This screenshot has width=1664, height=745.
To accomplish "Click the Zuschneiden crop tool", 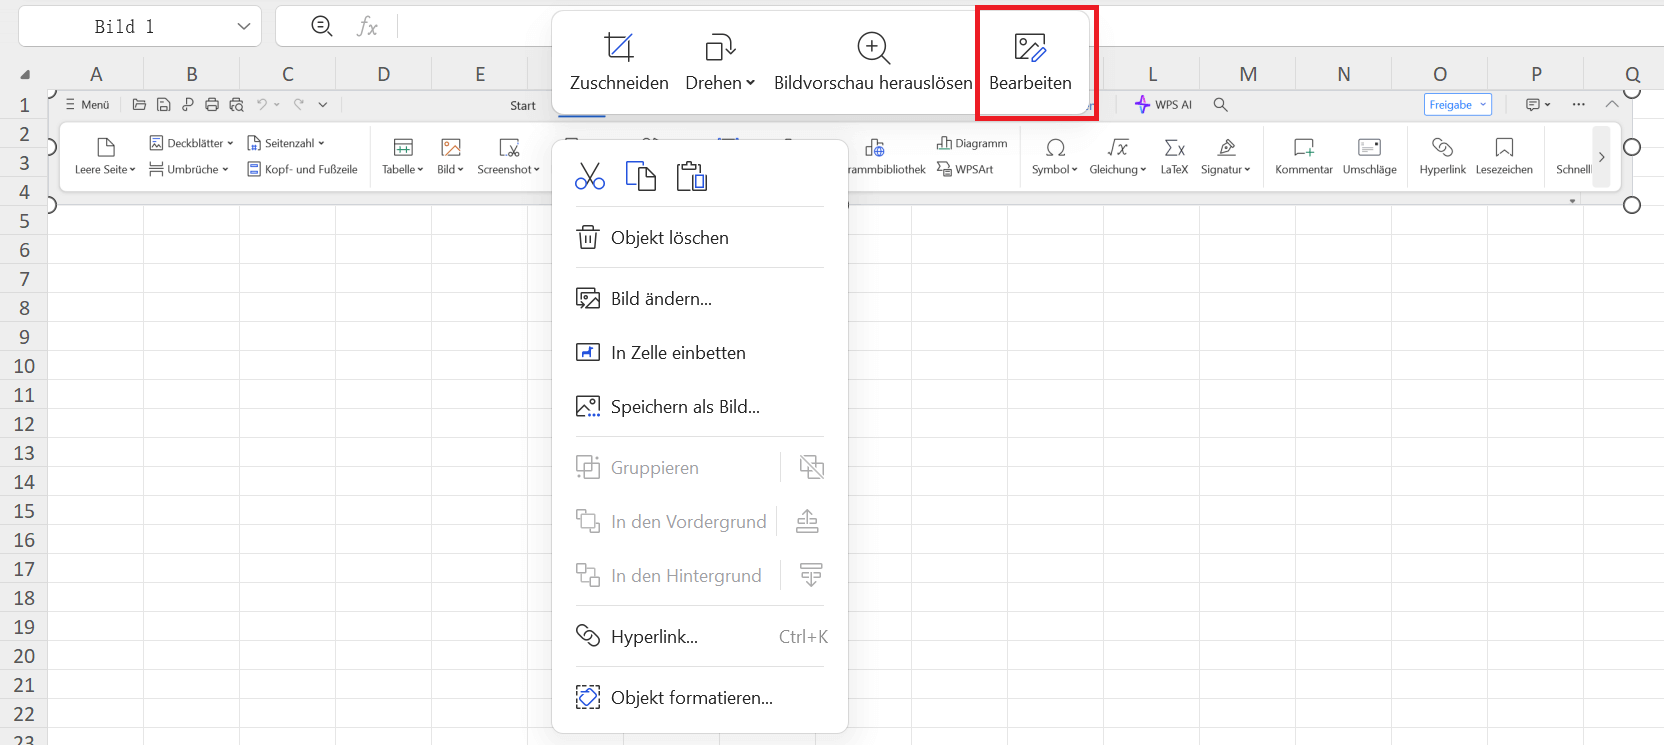I will click(x=619, y=63).
